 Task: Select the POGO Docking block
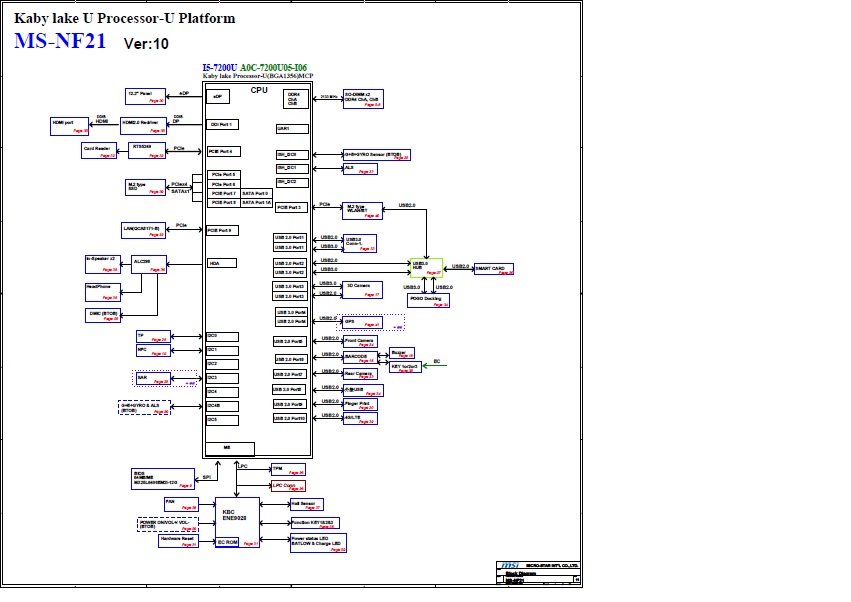428,300
